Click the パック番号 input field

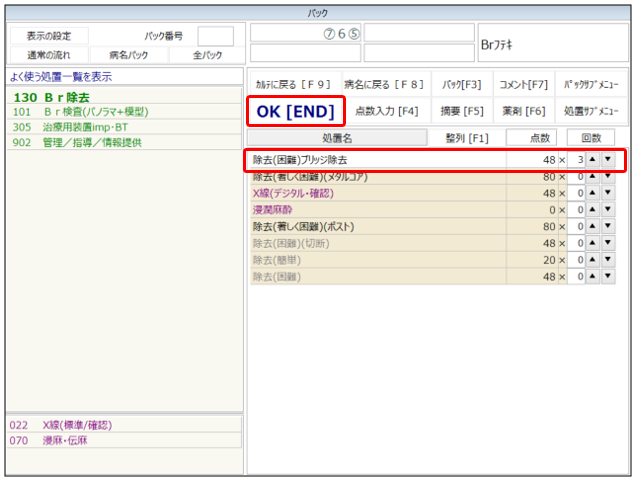tap(215, 37)
